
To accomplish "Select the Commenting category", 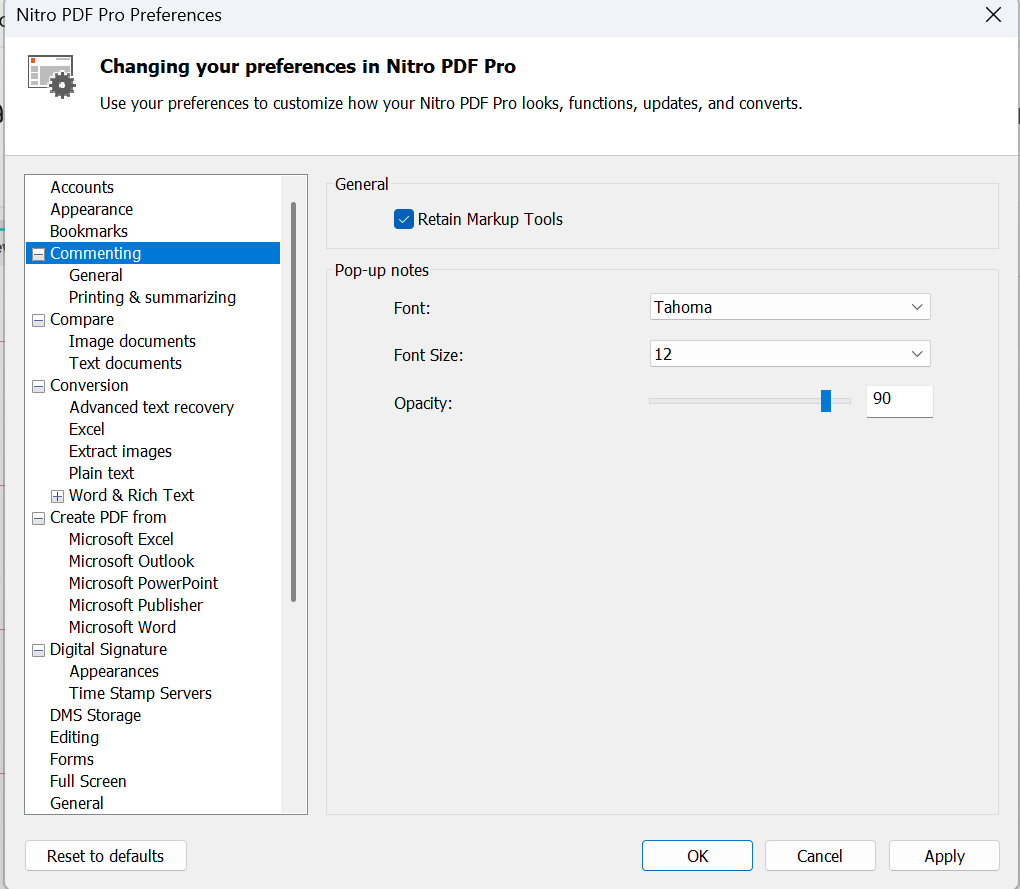I will (96, 253).
